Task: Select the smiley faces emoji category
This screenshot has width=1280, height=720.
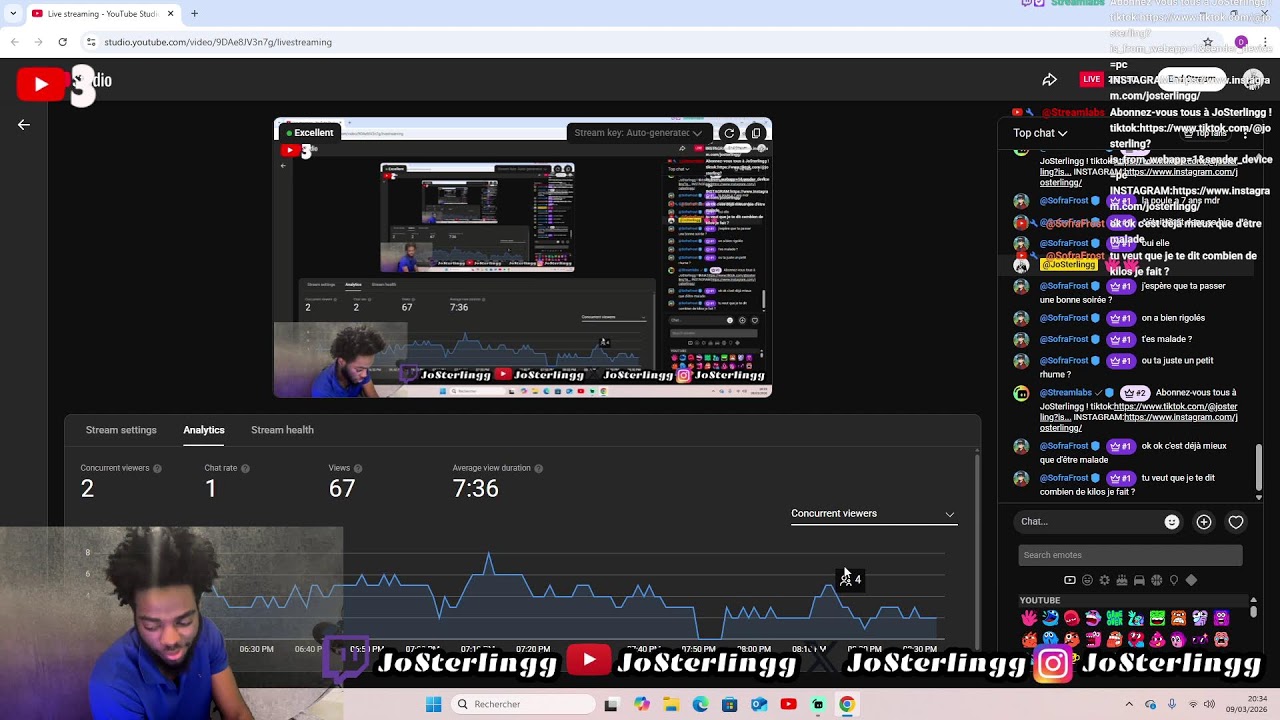Action: point(1087,580)
